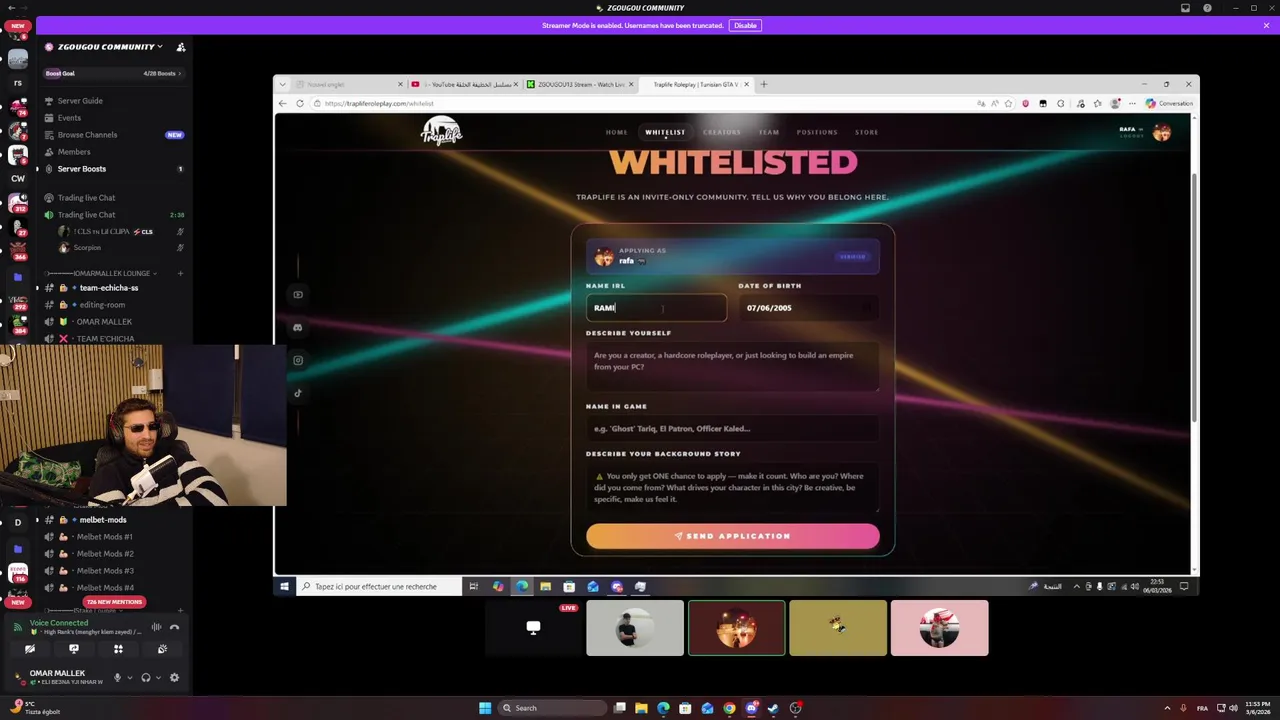Viewport: 1280px width, 720px height.
Task: Expand microphone input options arrow
Action: point(130,677)
